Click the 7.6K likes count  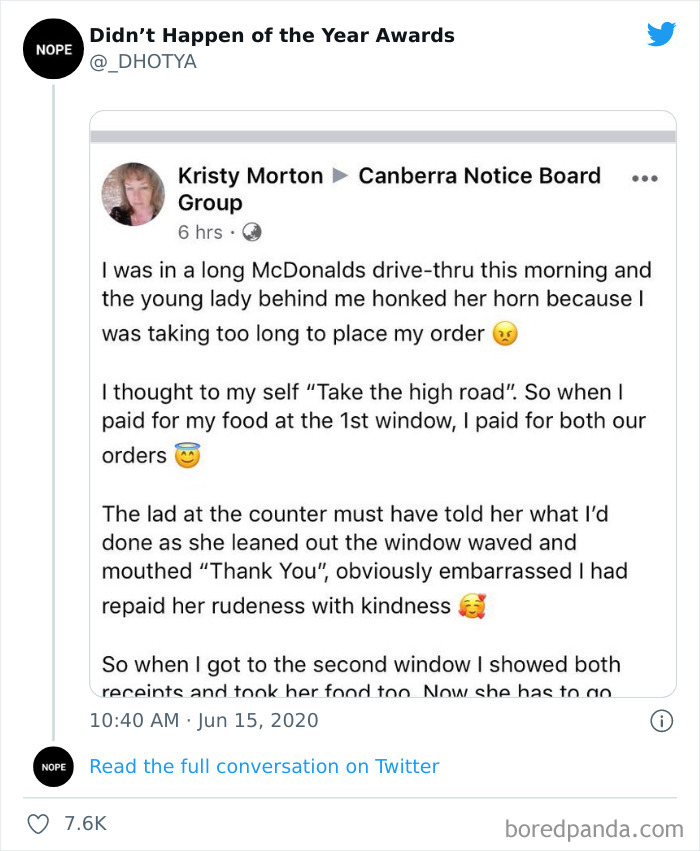click(85, 824)
